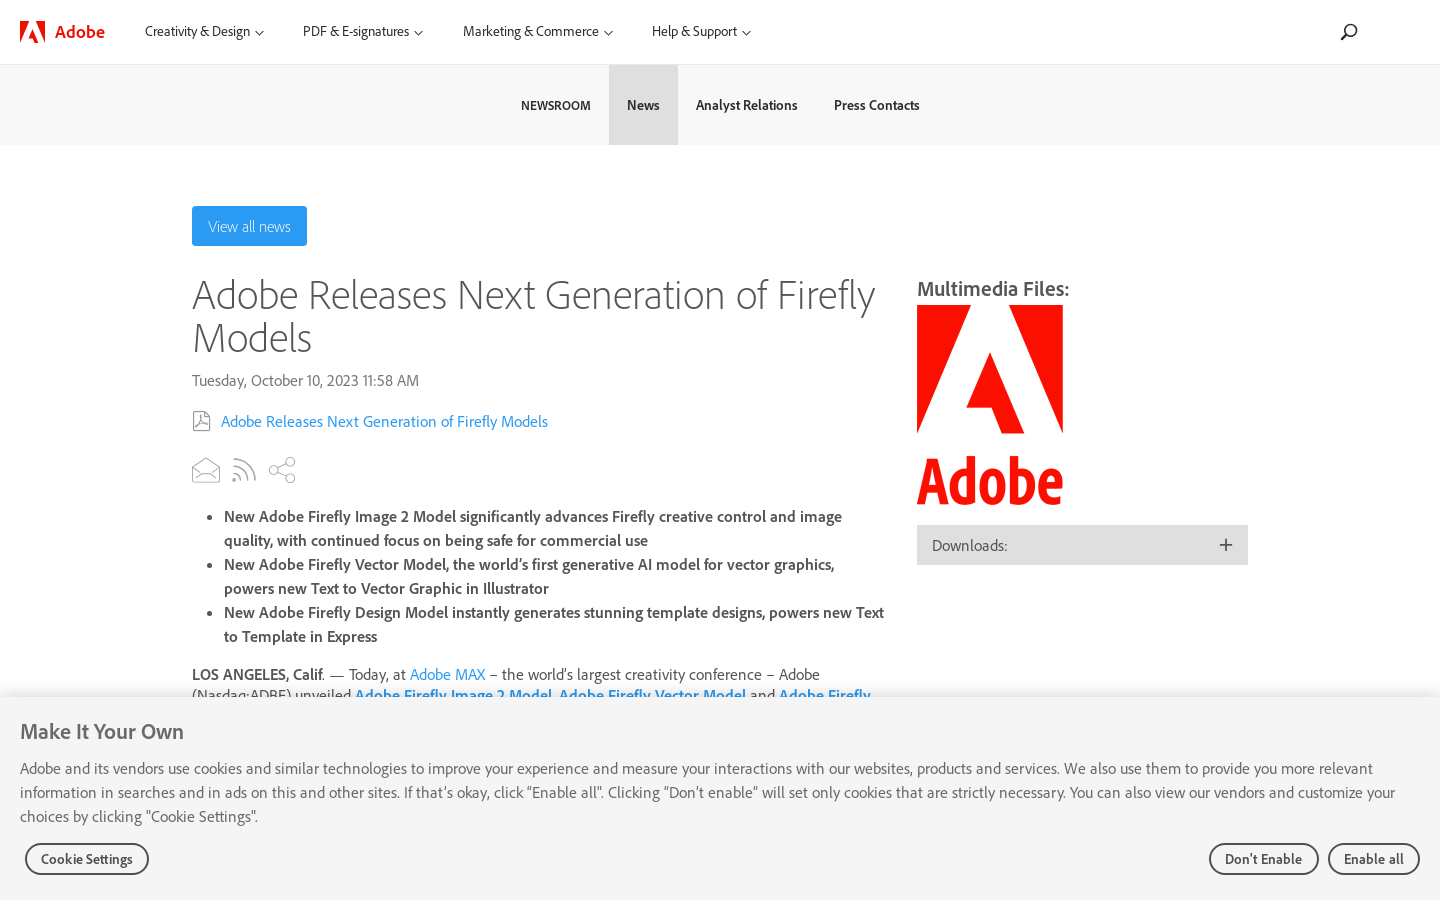Viewport: 1440px width, 900px height.
Task: Open Creativity & Design dropdown menu
Action: [204, 32]
